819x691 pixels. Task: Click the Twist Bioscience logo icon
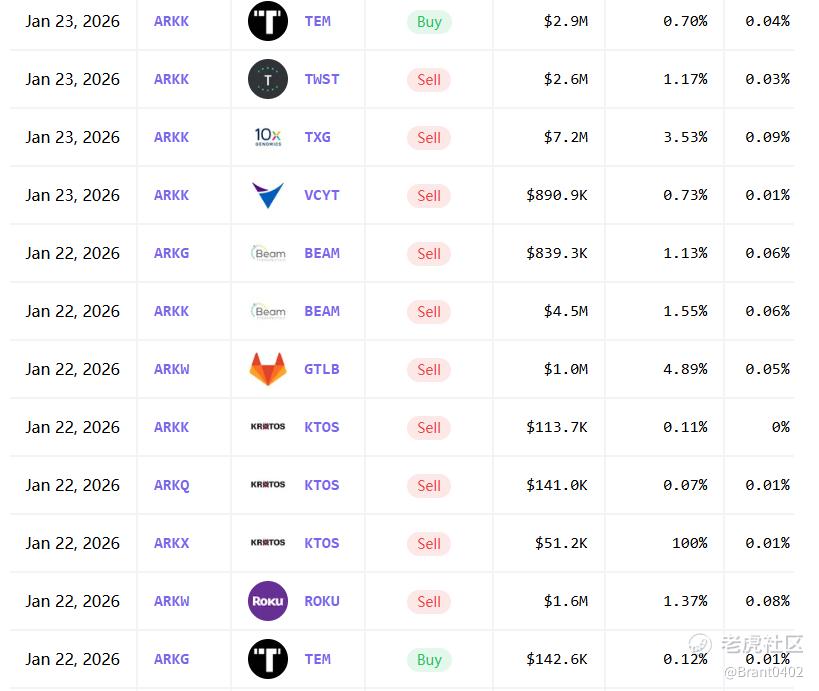tap(267, 79)
